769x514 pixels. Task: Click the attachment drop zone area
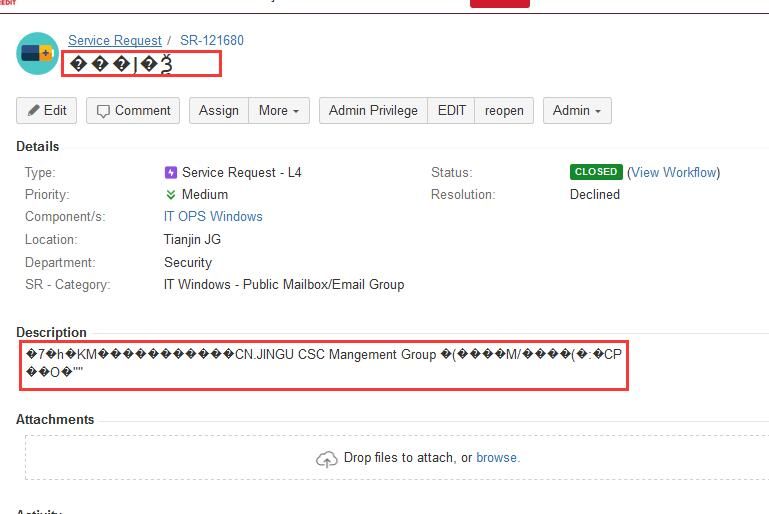click(397, 457)
